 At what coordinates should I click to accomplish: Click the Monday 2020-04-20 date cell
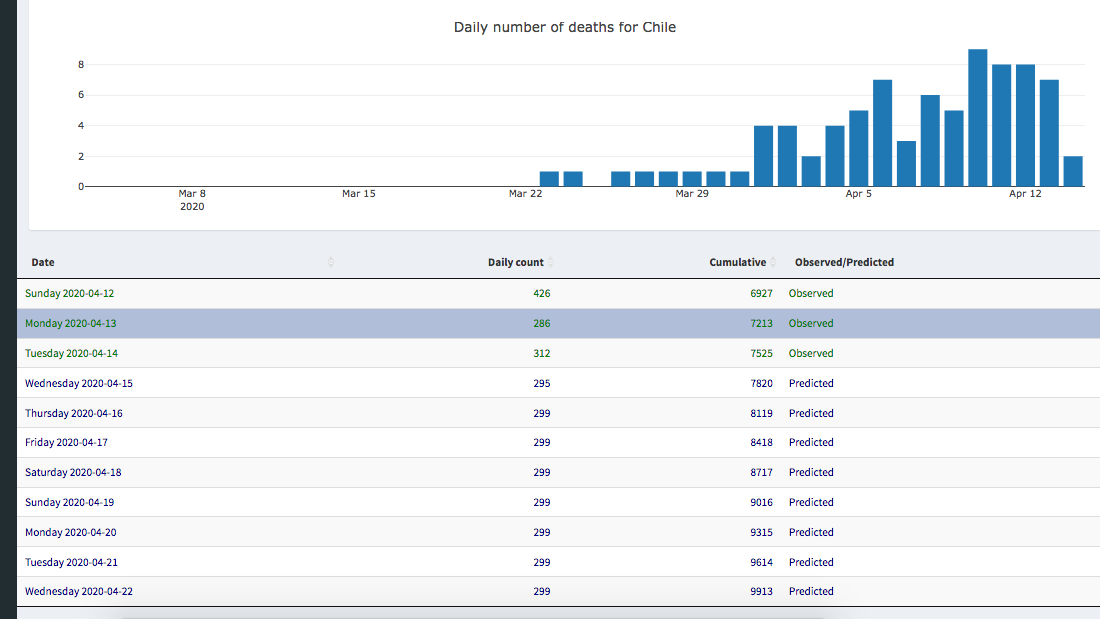(70, 532)
